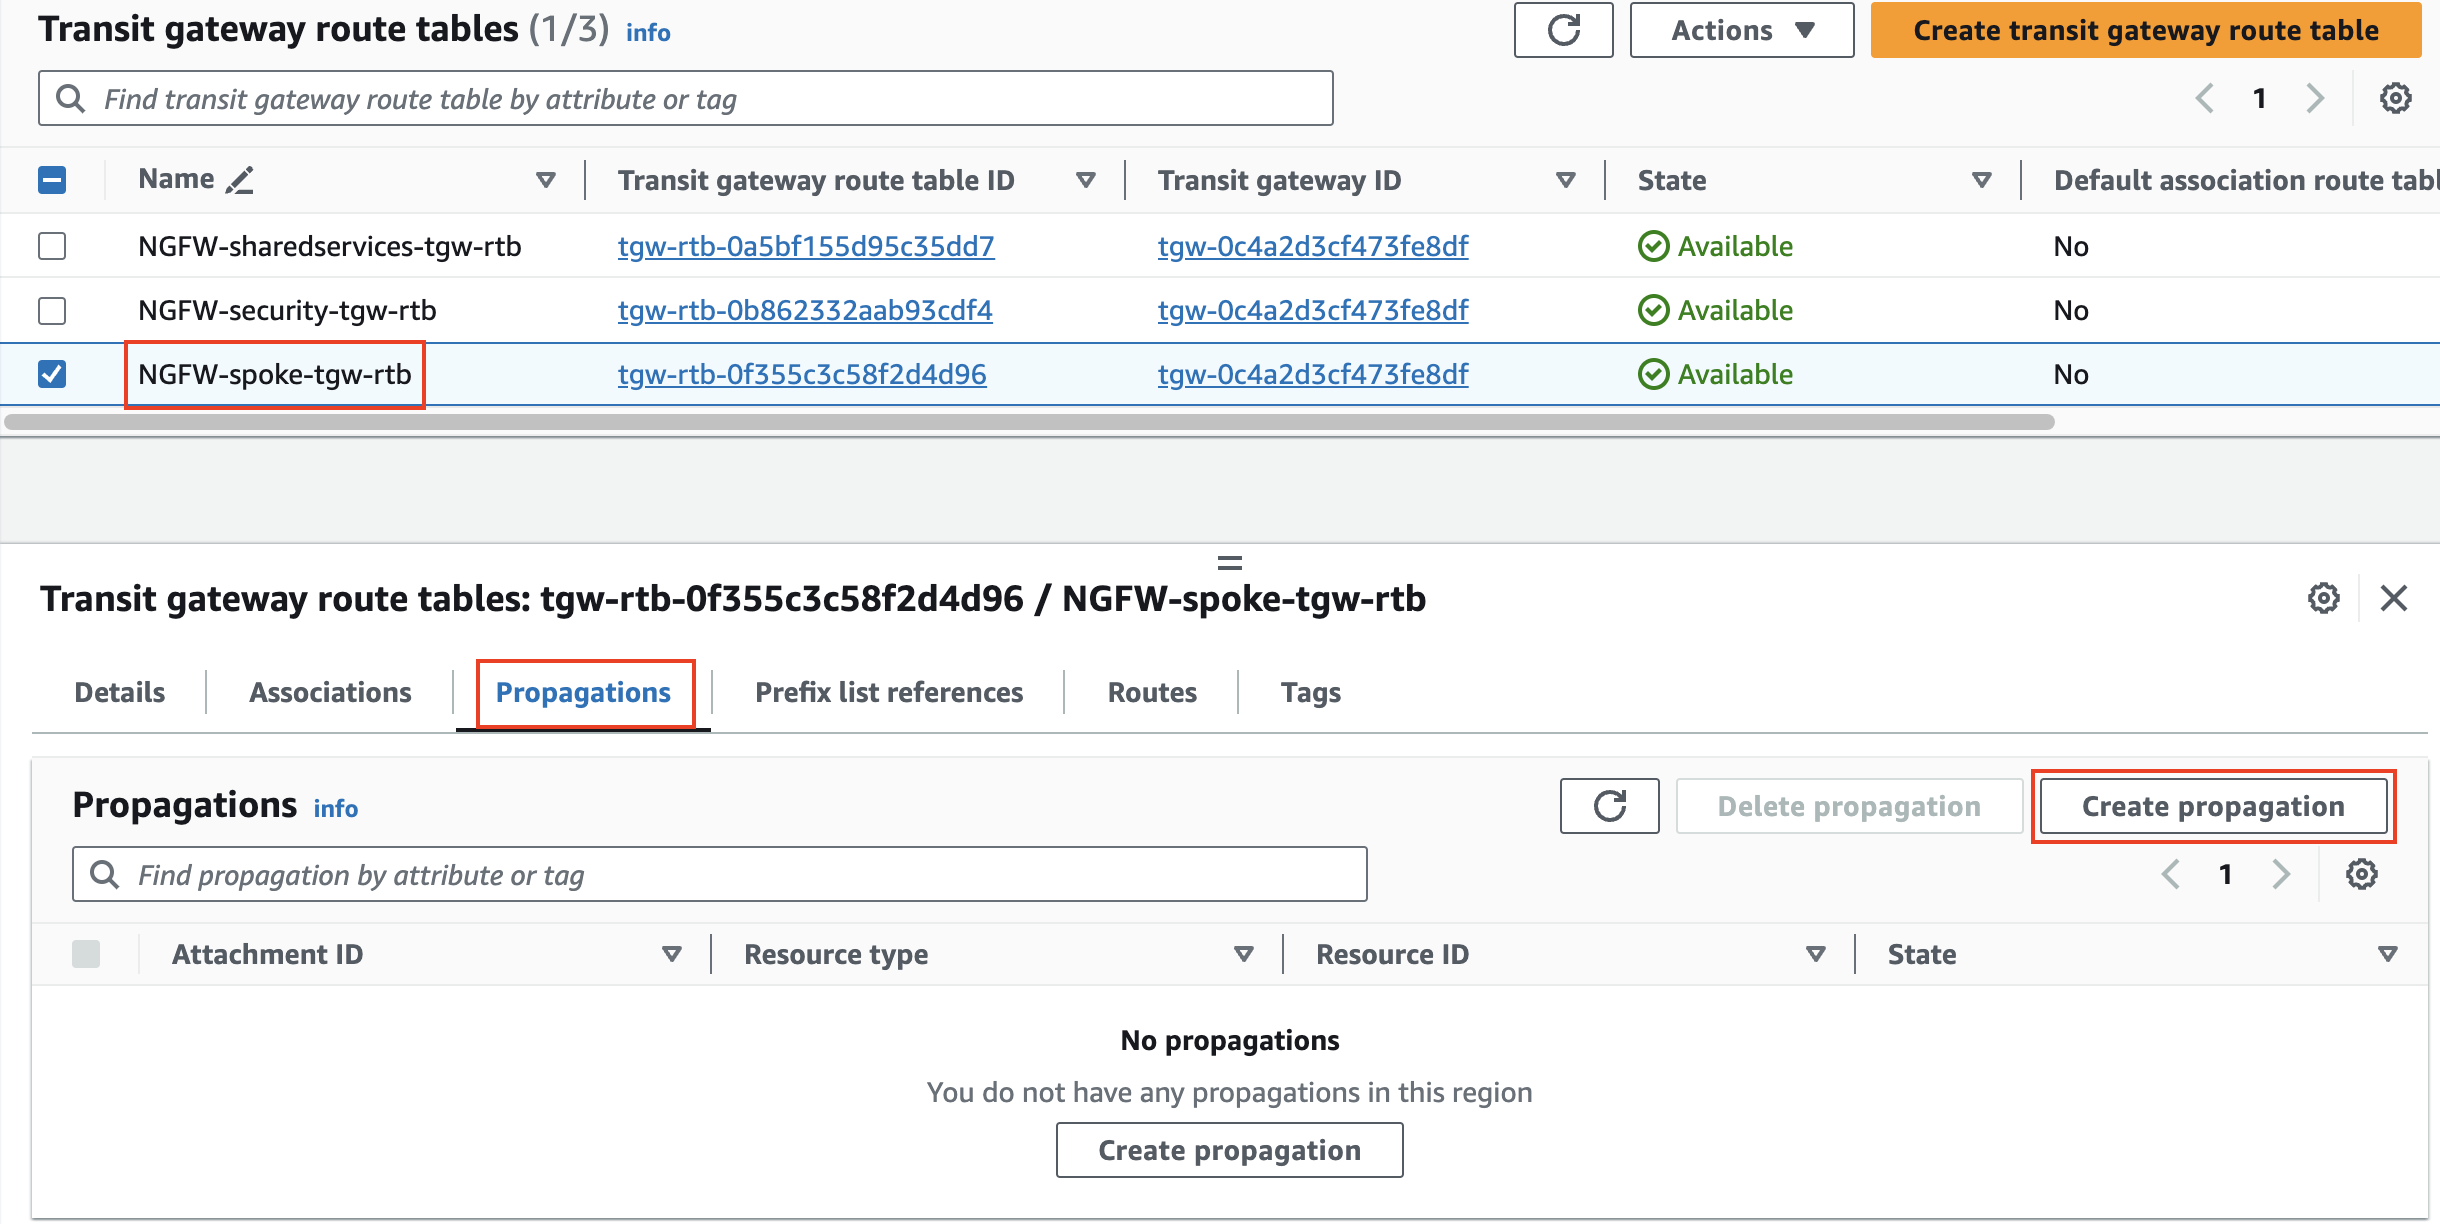Sort by Transit gateway route table ID arrow
This screenshot has height=1224, width=2440.
1086,180
